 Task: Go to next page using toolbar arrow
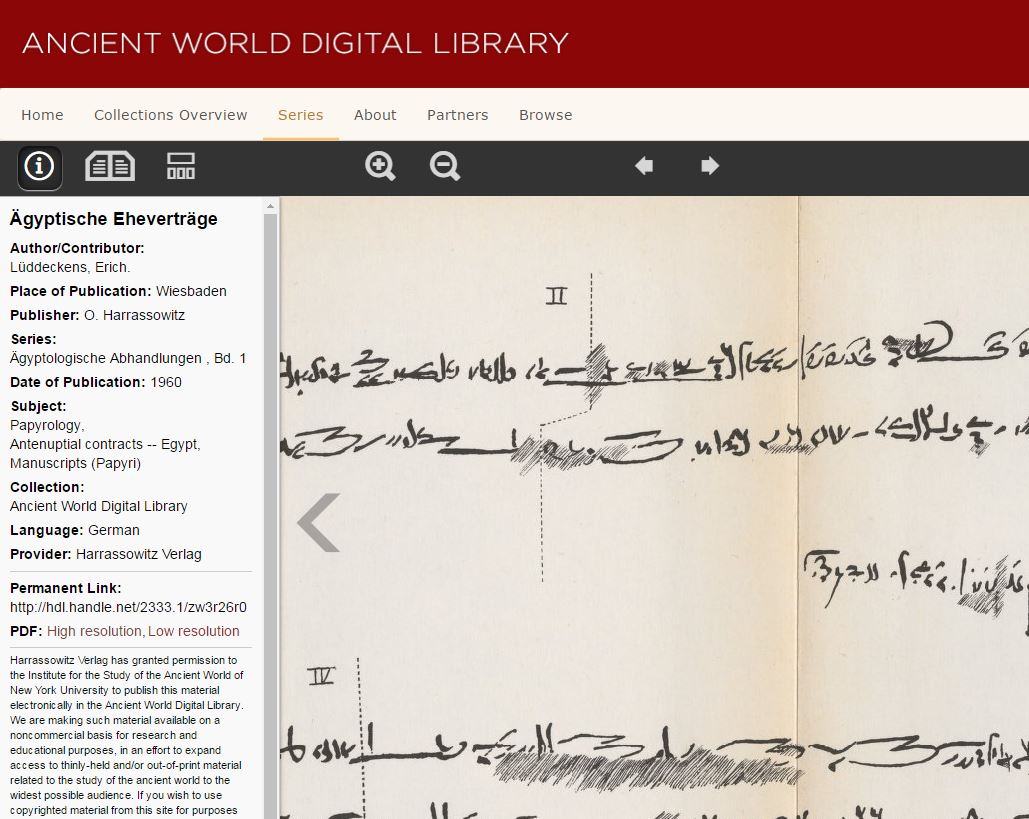[710, 166]
